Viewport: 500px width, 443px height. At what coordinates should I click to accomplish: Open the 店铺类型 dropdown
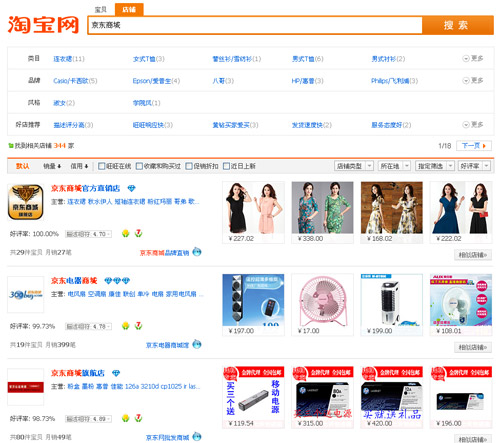[x=354, y=166]
